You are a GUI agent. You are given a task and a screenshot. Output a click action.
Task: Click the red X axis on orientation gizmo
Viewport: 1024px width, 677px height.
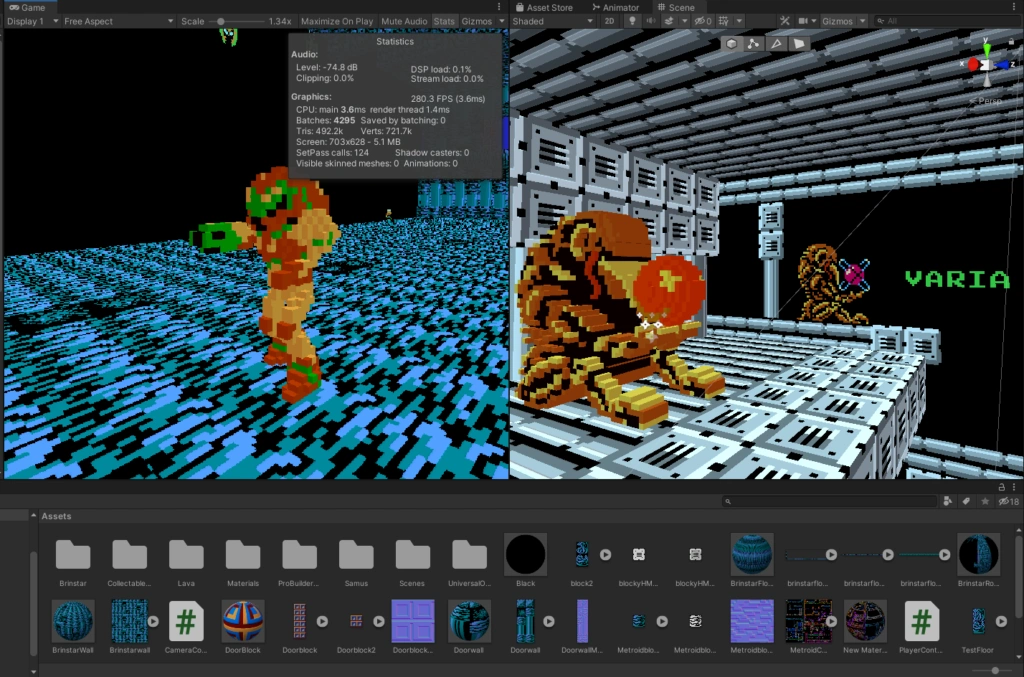click(972, 65)
